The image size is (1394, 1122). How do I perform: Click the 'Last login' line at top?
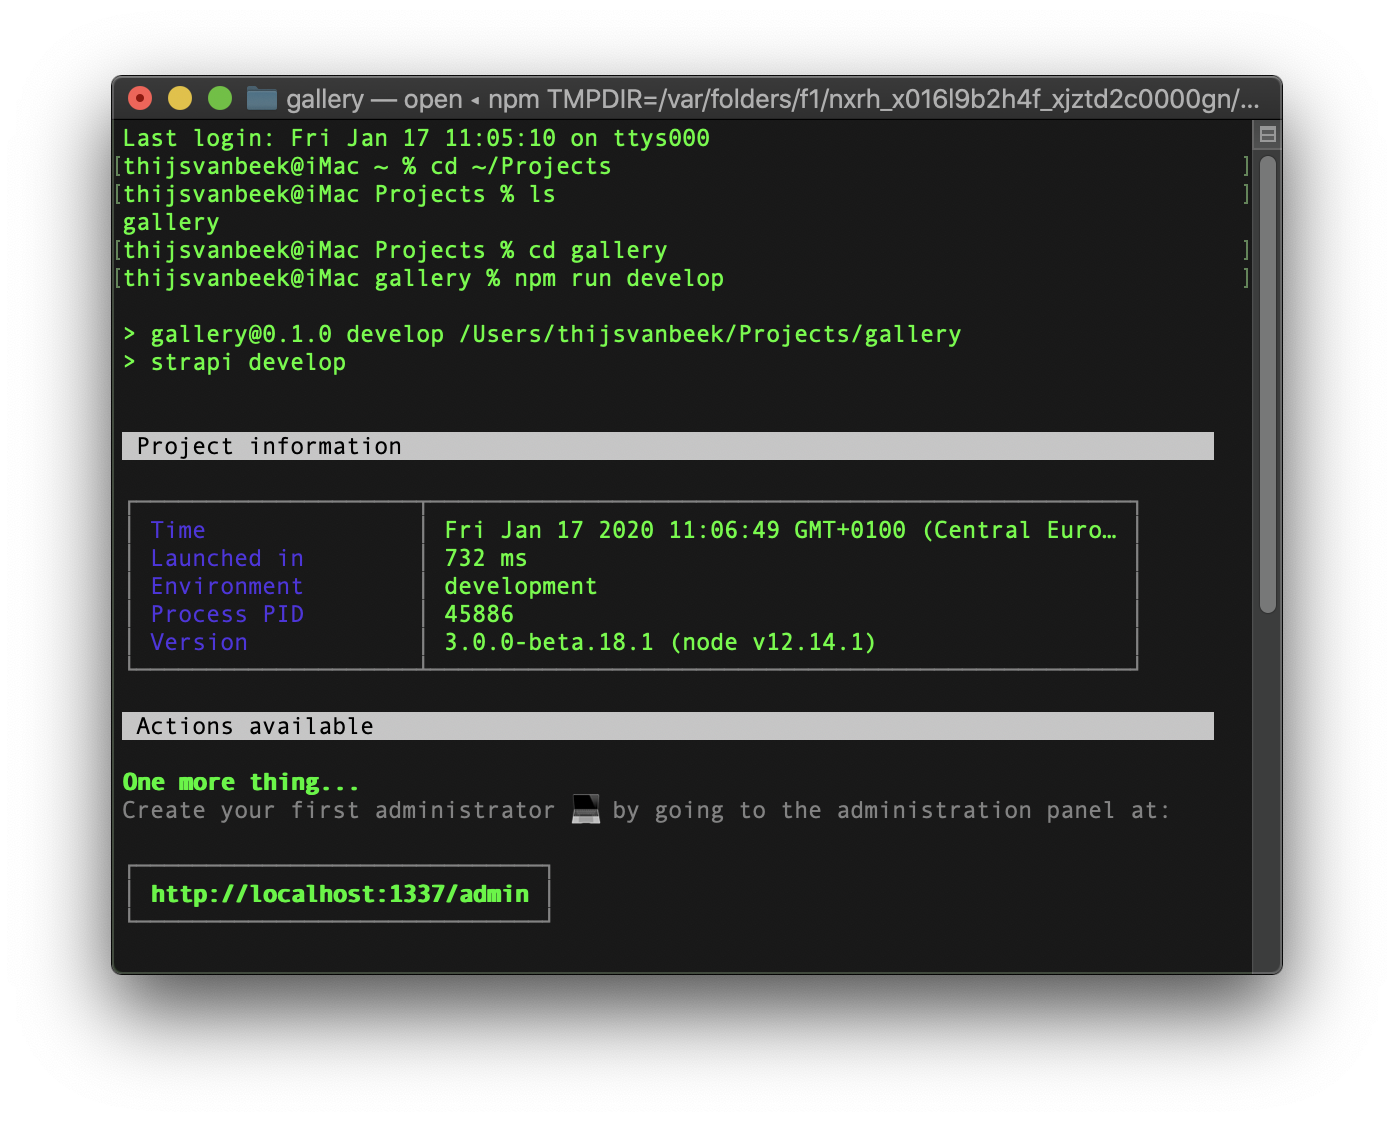tap(416, 138)
